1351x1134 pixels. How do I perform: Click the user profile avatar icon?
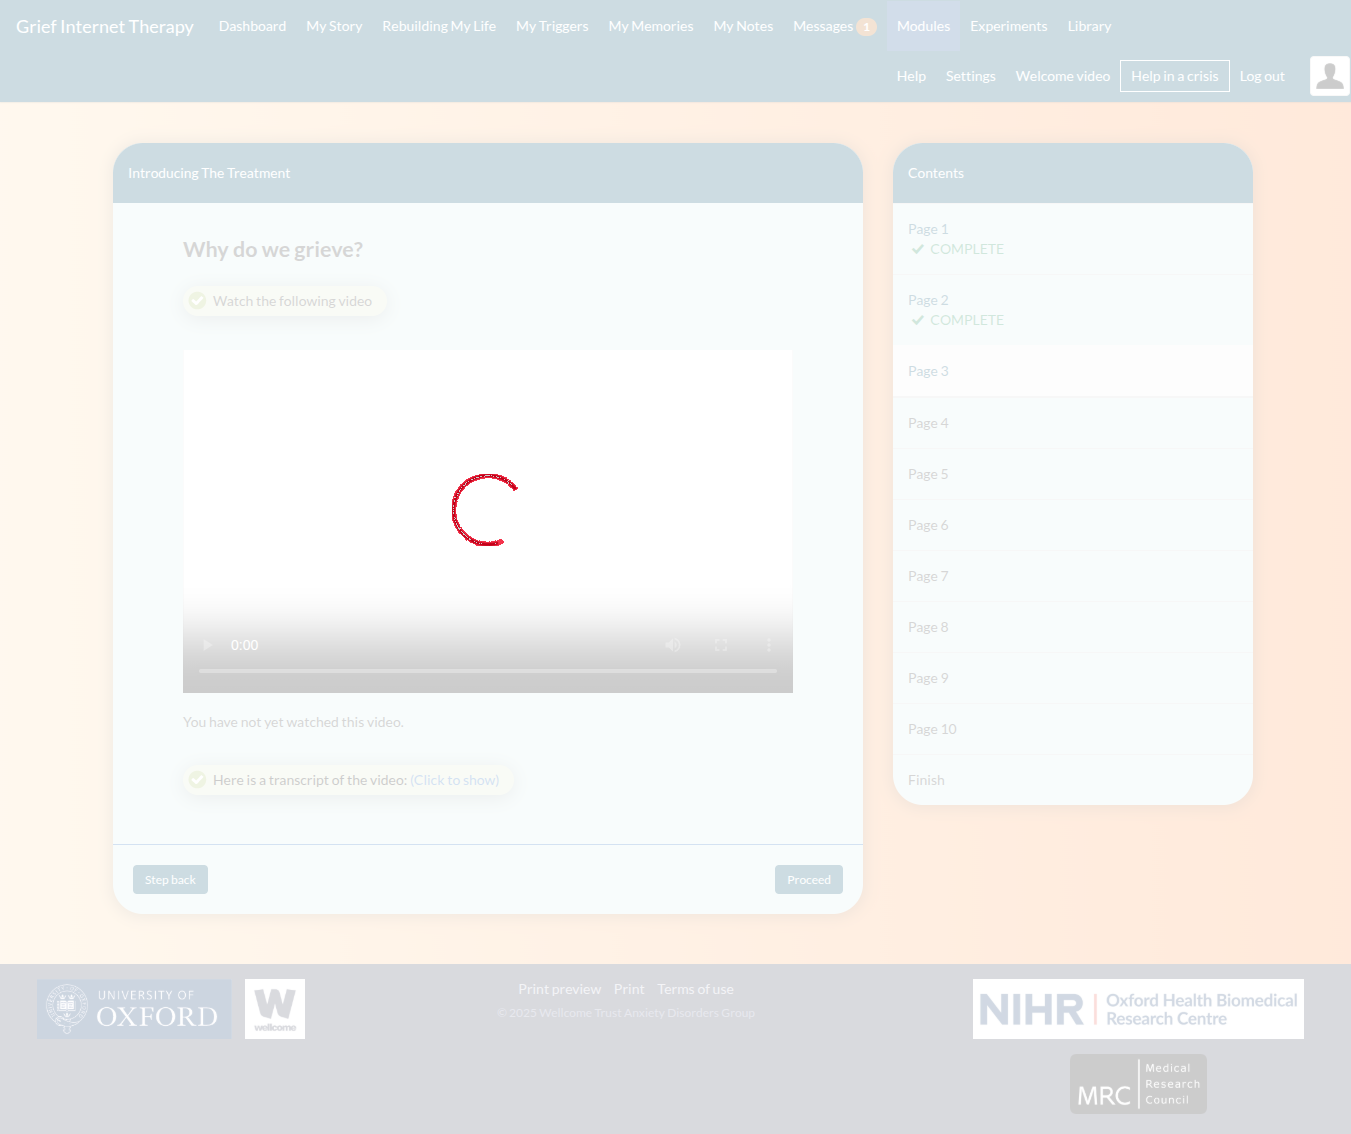tap(1329, 76)
